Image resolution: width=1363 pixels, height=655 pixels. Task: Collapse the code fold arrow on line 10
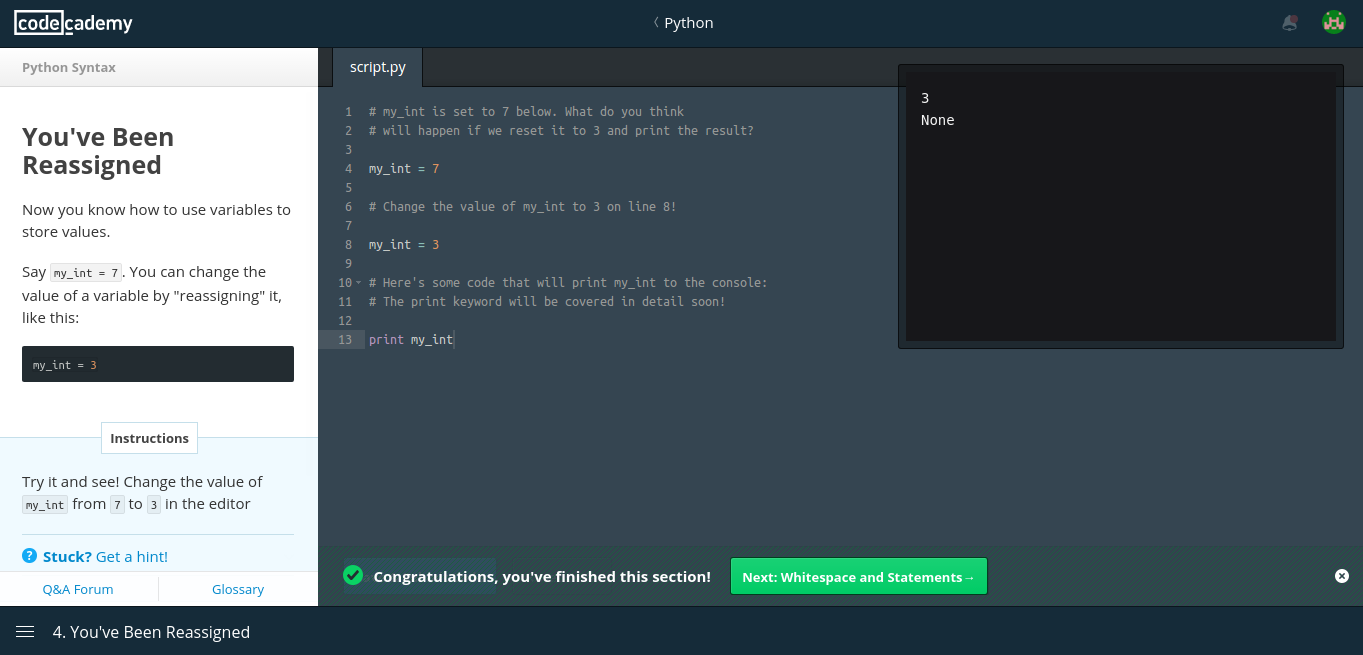[358, 283]
